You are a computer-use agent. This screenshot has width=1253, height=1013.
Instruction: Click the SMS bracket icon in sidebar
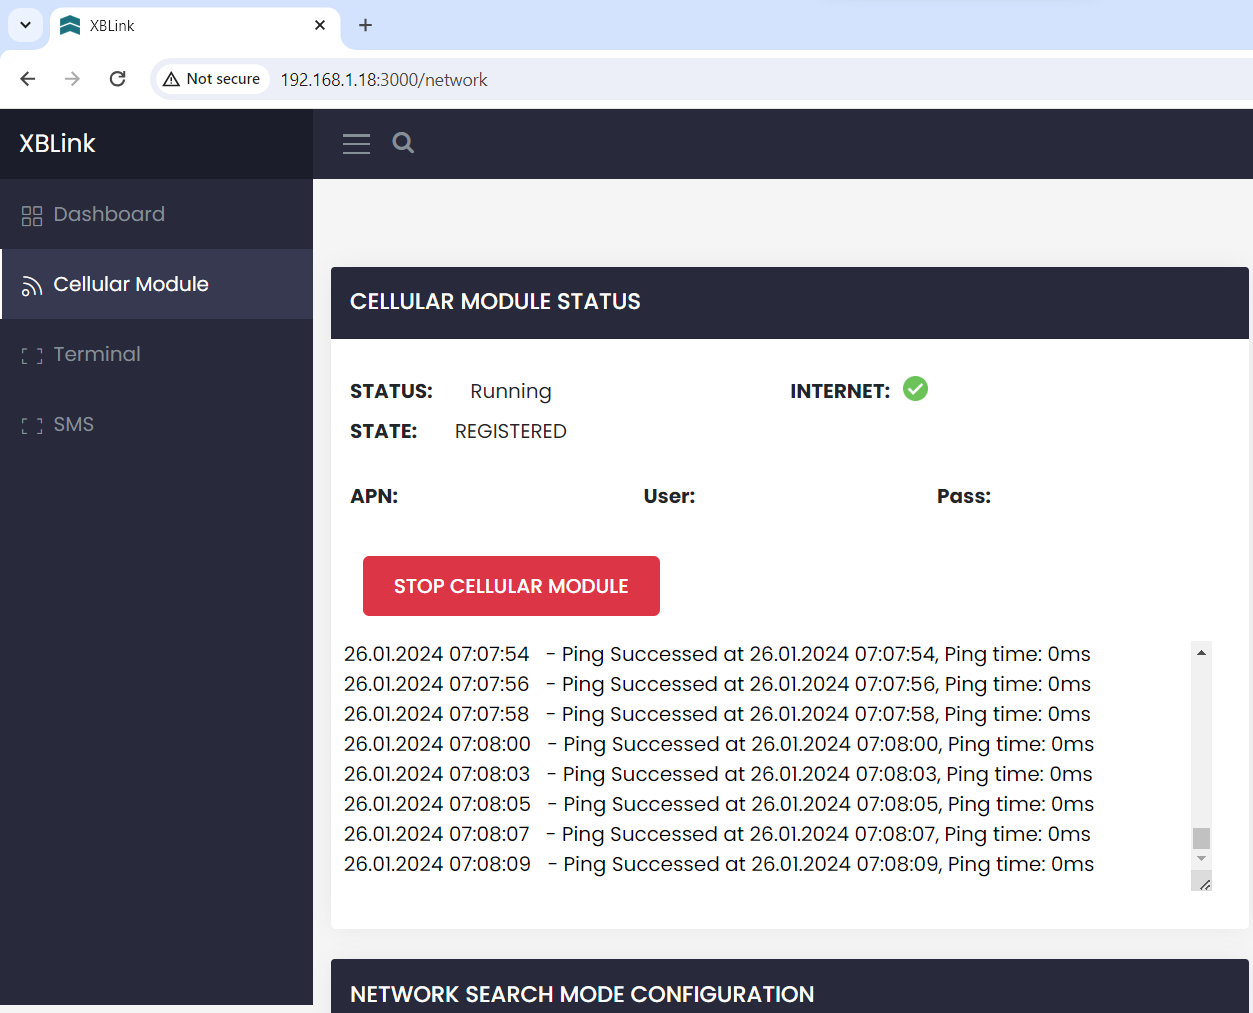pyautogui.click(x=32, y=426)
